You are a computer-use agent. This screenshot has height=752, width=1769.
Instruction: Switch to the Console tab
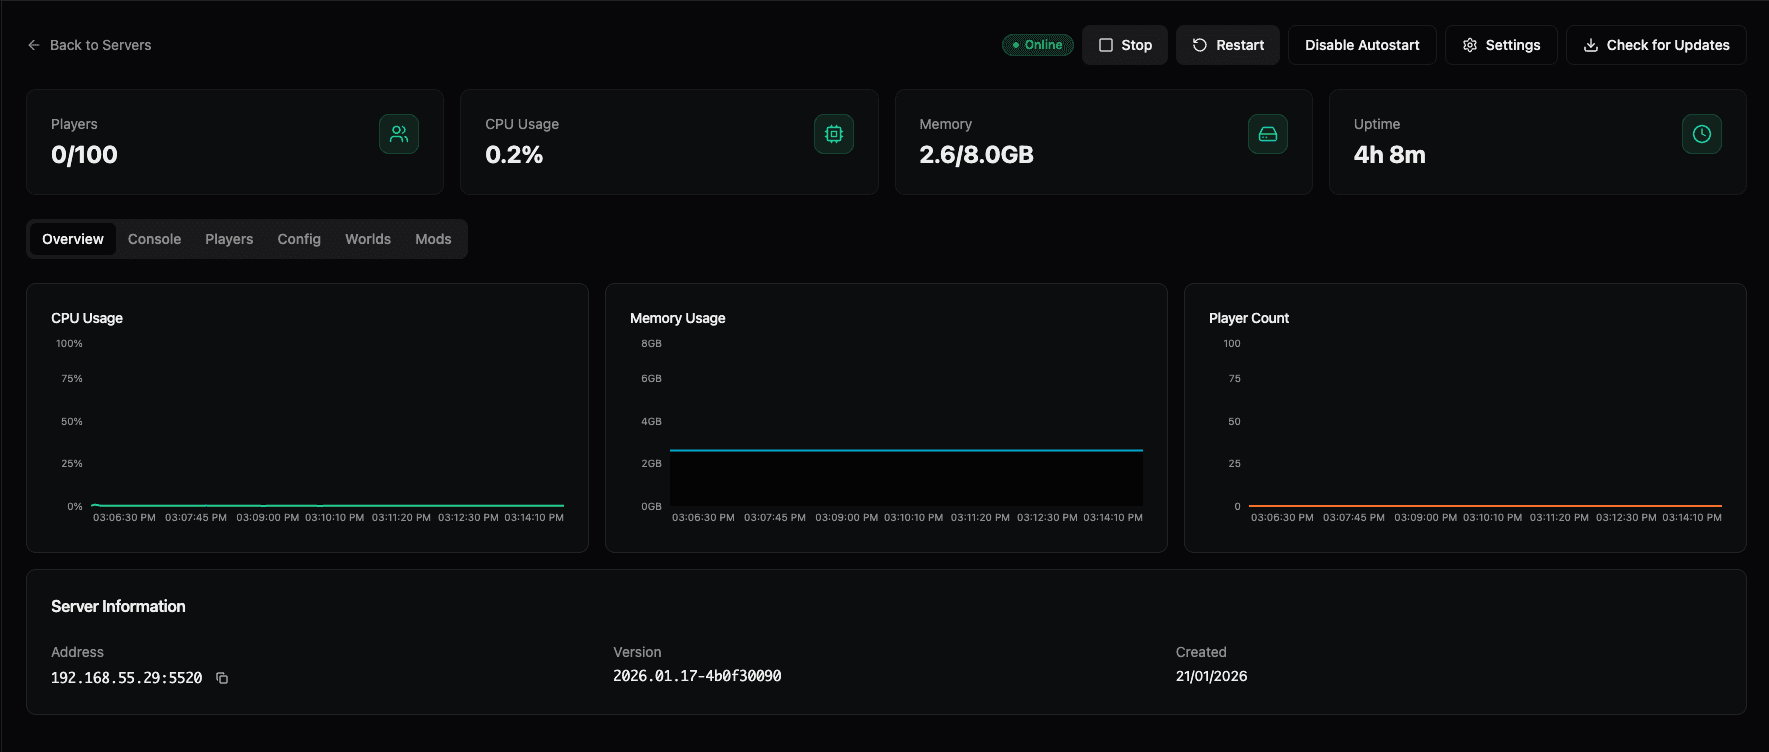pyautogui.click(x=154, y=239)
